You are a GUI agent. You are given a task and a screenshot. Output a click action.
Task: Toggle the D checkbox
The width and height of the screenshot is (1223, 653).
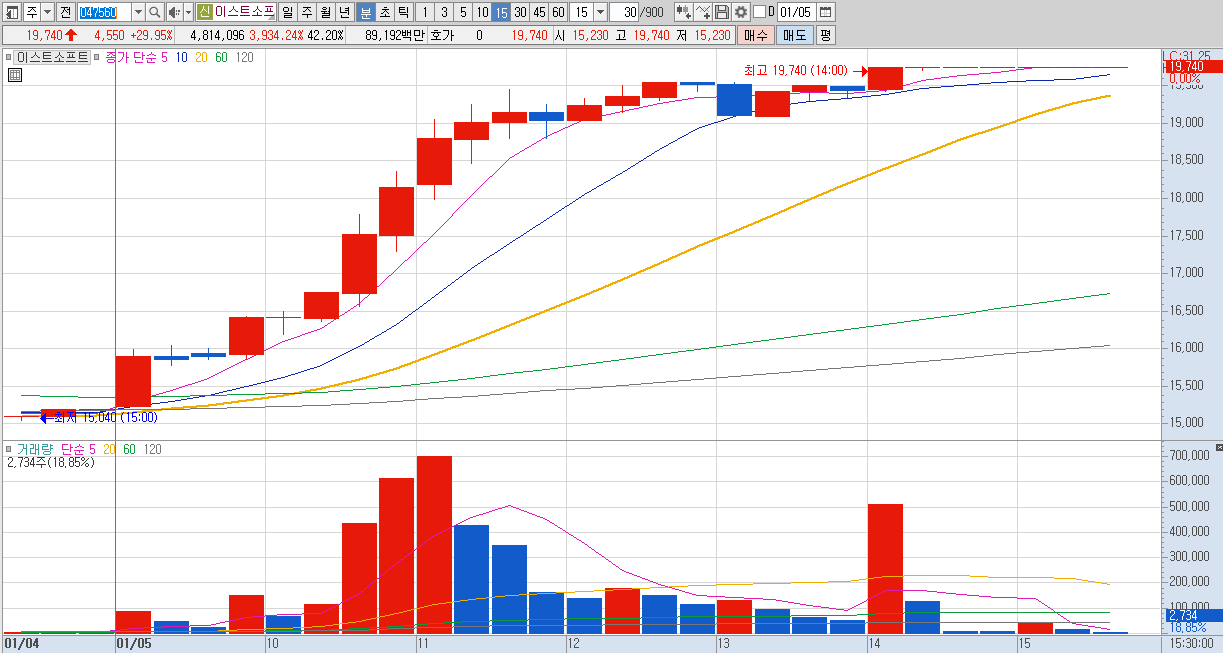pyautogui.click(x=759, y=12)
